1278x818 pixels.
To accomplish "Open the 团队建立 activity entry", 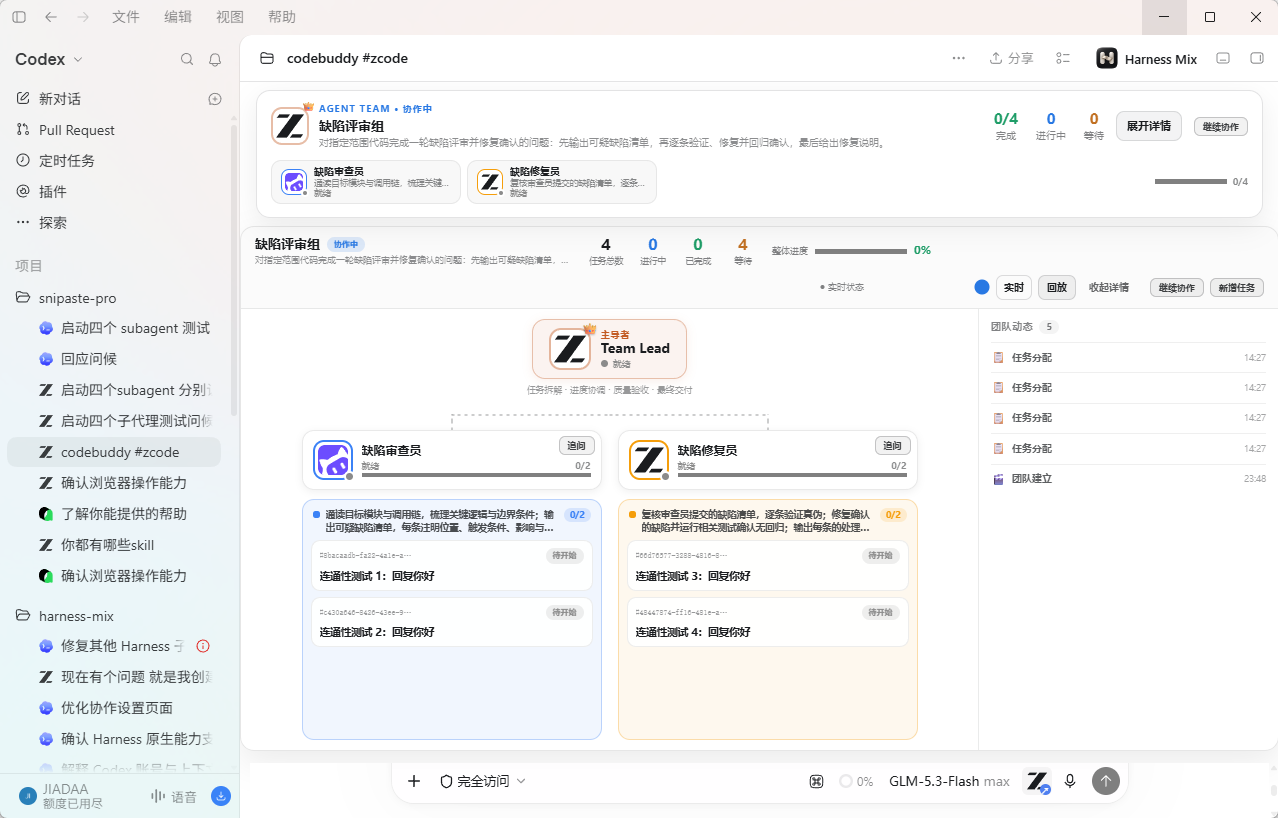I will [1128, 479].
